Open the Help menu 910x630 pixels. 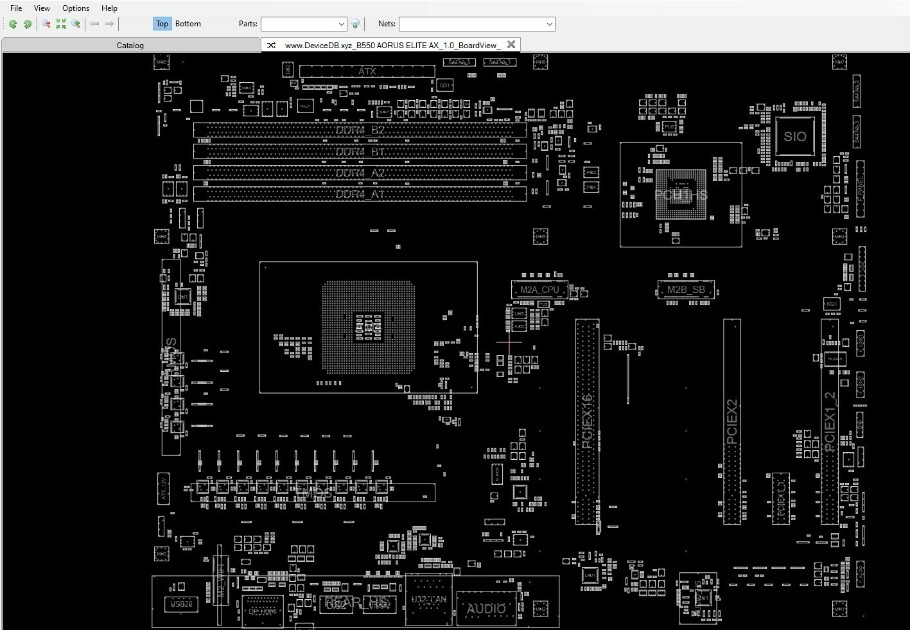[109, 8]
